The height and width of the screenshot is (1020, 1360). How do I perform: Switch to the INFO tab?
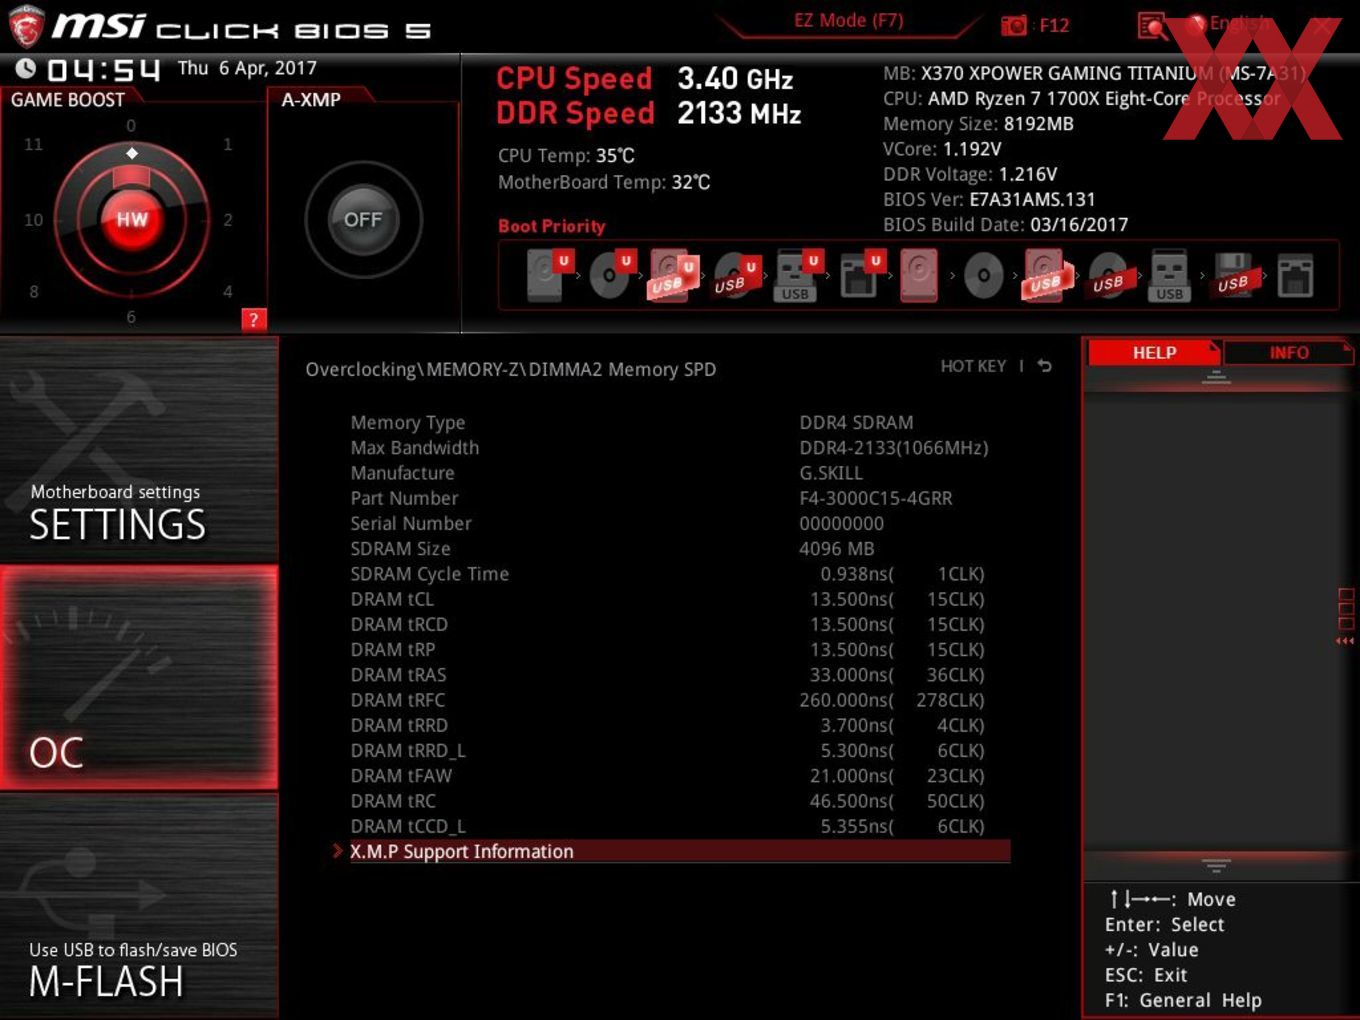pyautogui.click(x=1288, y=352)
